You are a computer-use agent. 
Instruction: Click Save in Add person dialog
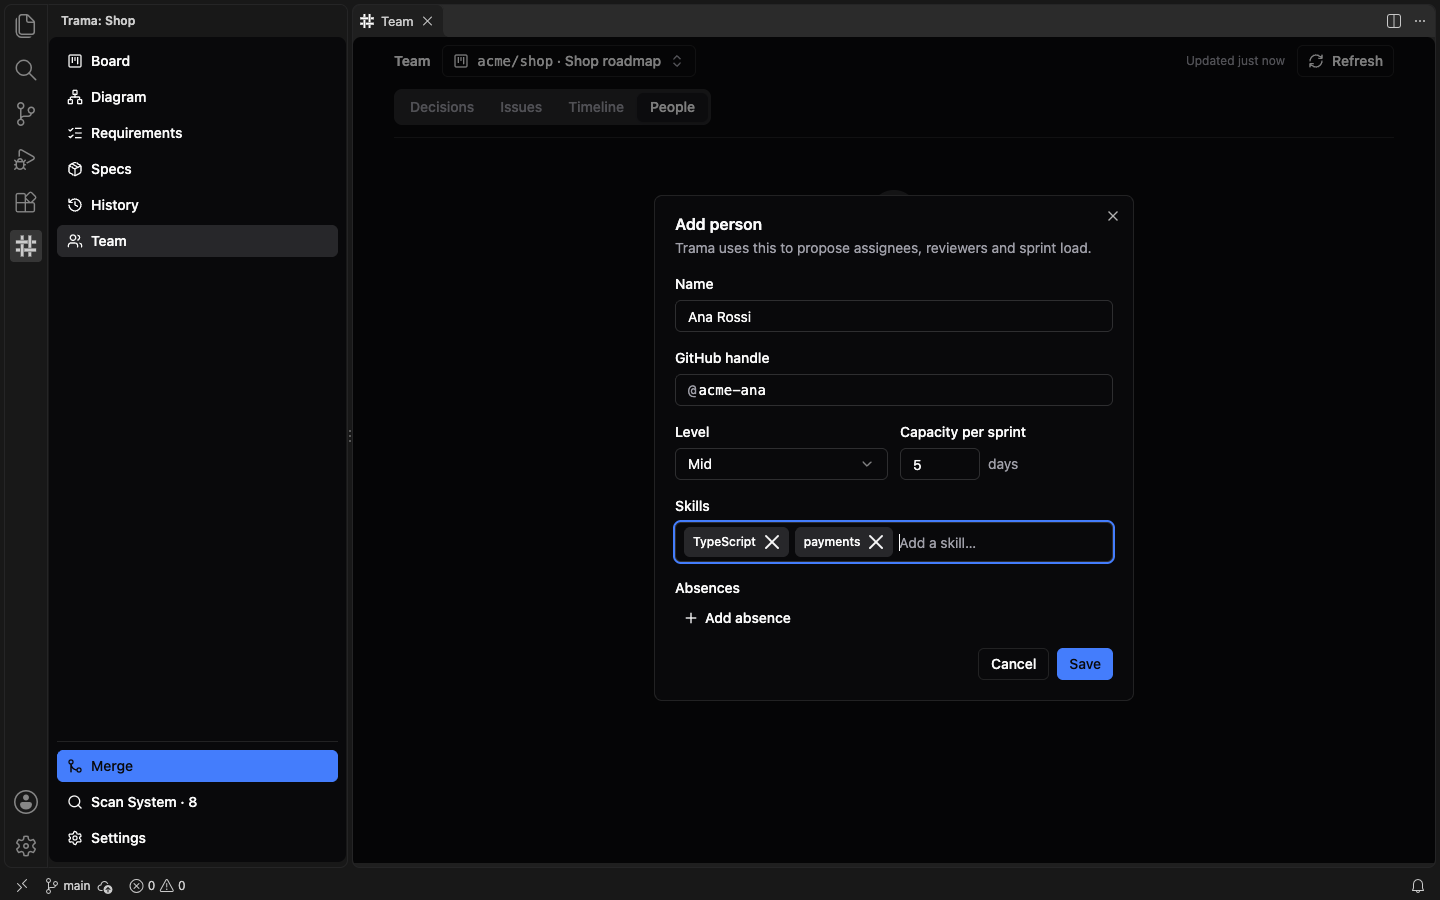pyautogui.click(x=1085, y=664)
